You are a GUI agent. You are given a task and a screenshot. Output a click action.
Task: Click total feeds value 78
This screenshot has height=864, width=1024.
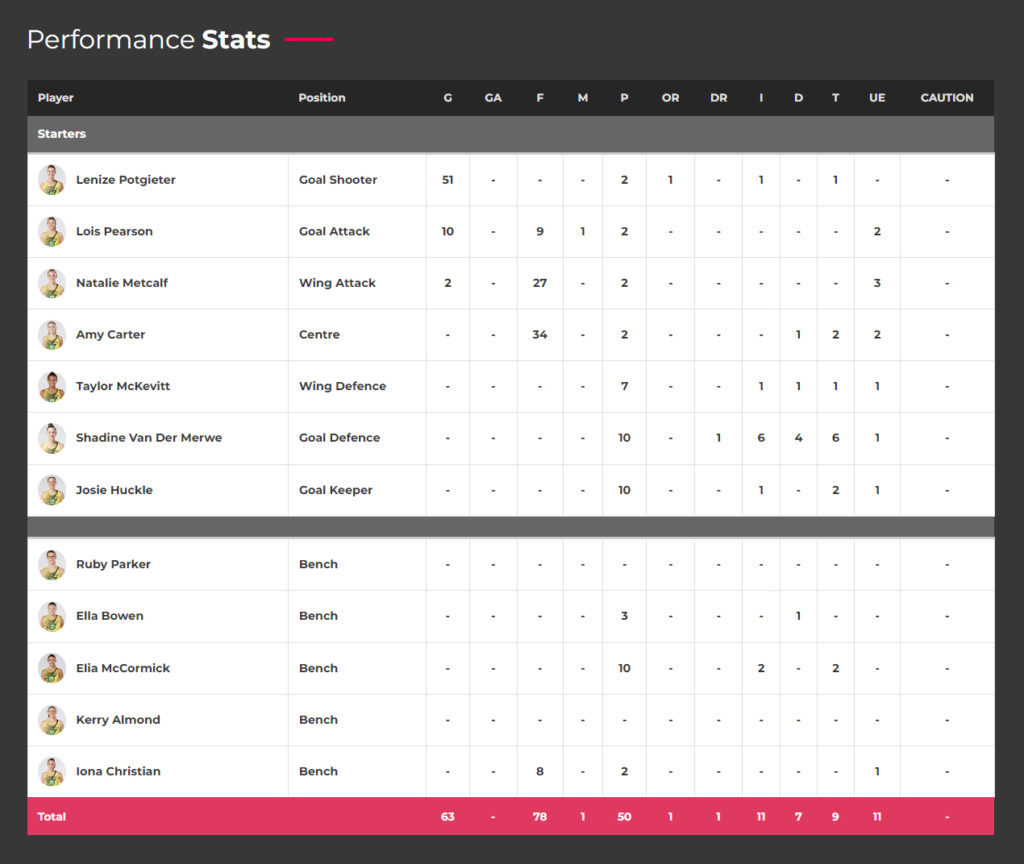pyautogui.click(x=539, y=816)
